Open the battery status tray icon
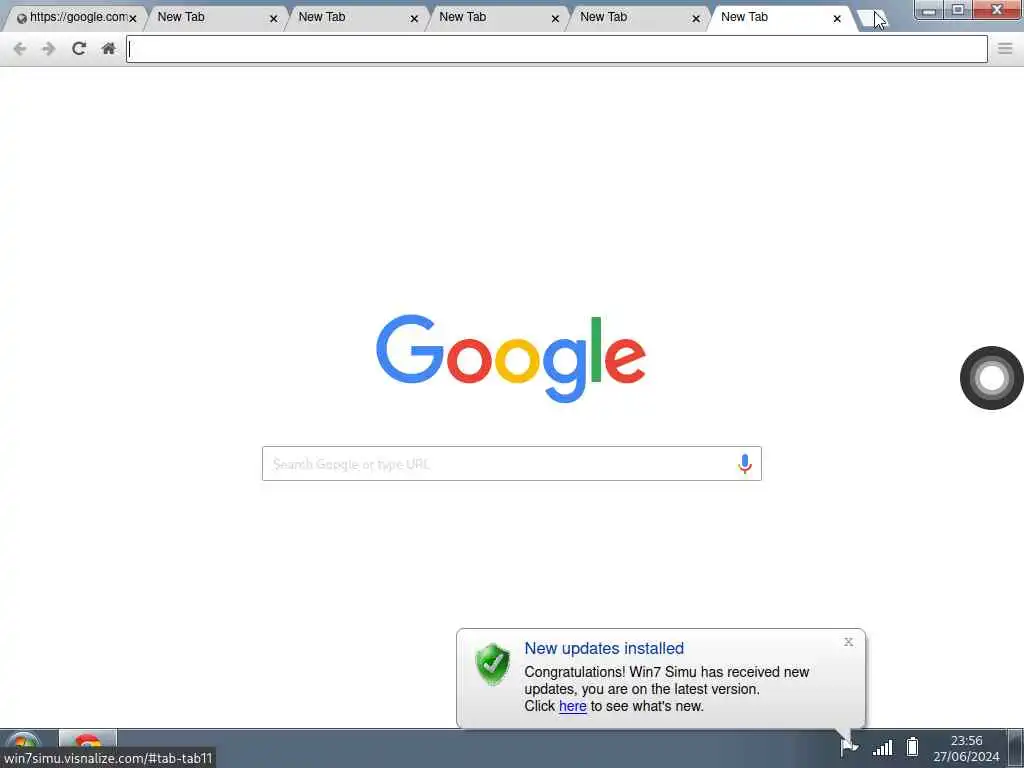This screenshot has width=1024, height=768. click(x=912, y=746)
